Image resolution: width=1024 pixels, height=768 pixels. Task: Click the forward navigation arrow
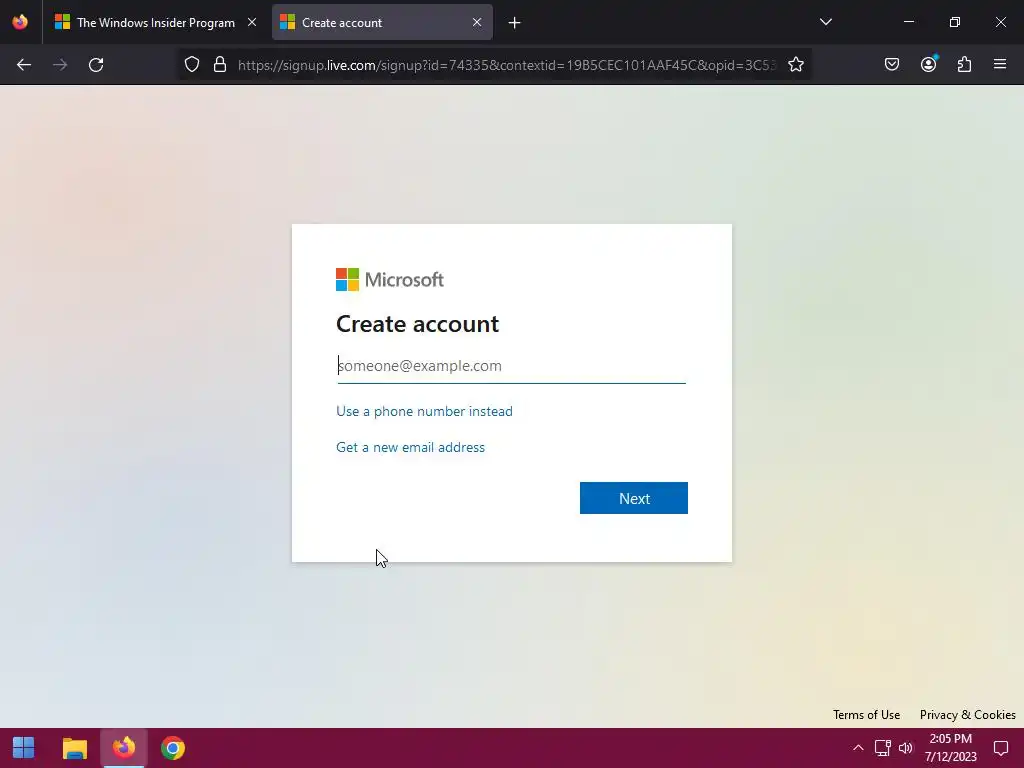(x=60, y=65)
